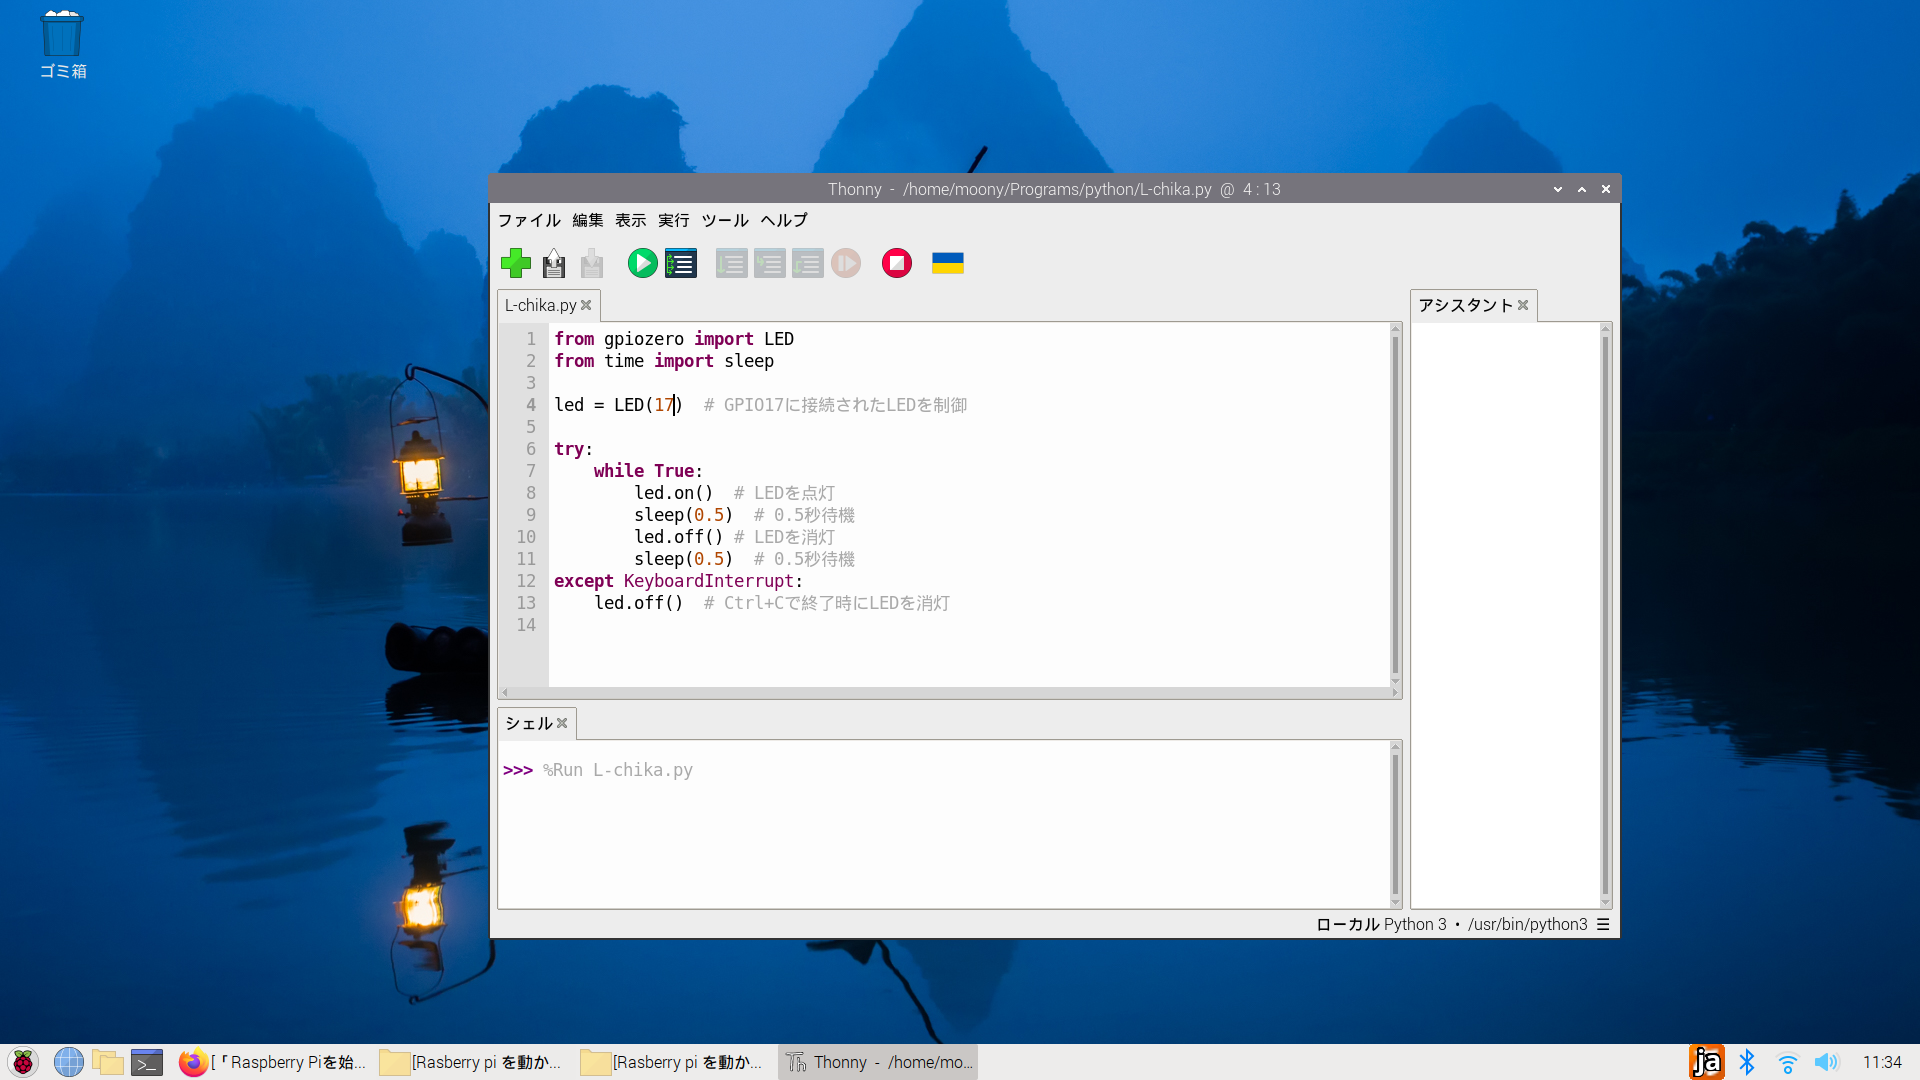
Task: Click the green New file plus icon
Action: coord(516,263)
